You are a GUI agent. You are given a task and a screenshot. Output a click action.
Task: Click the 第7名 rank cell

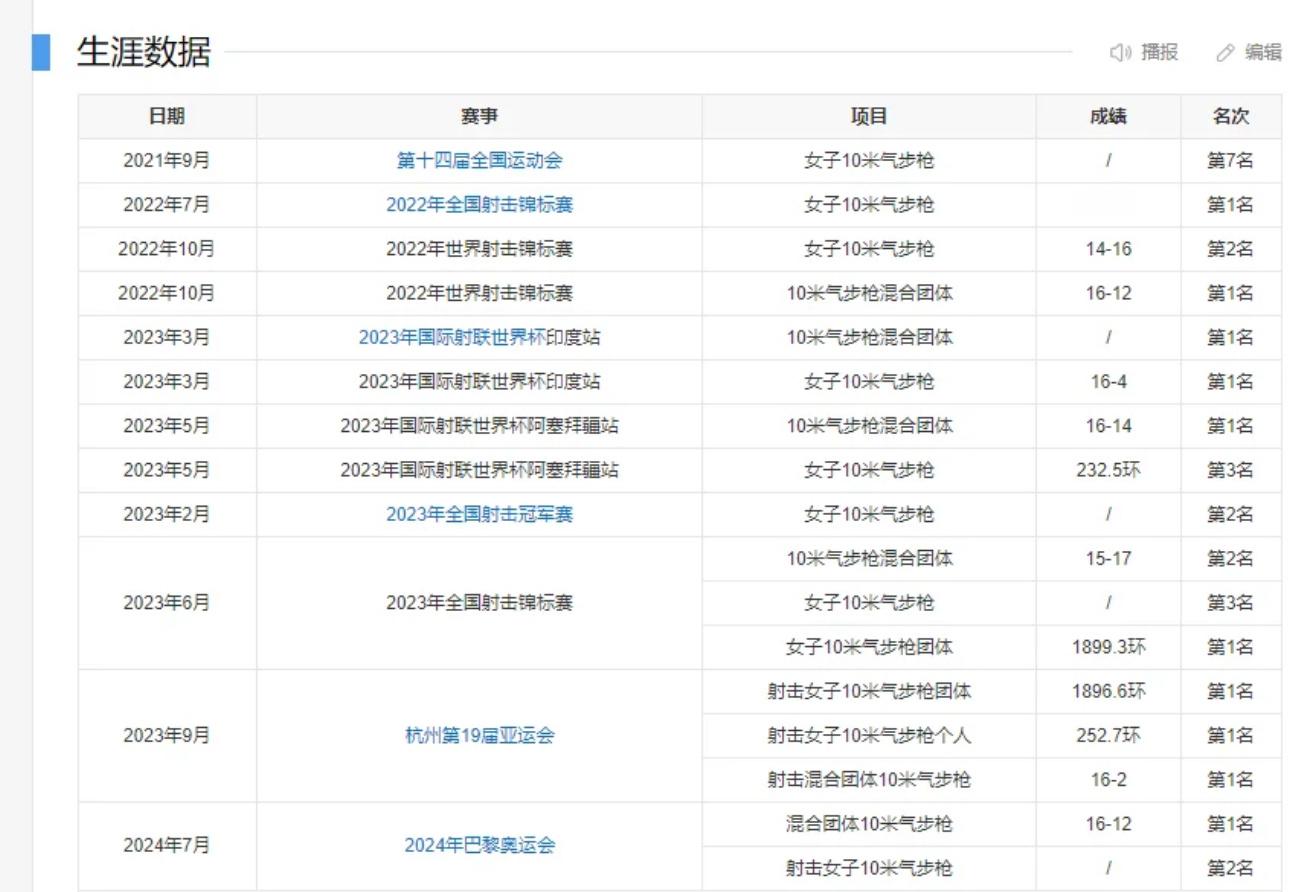pyautogui.click(x=1230, y=160)
